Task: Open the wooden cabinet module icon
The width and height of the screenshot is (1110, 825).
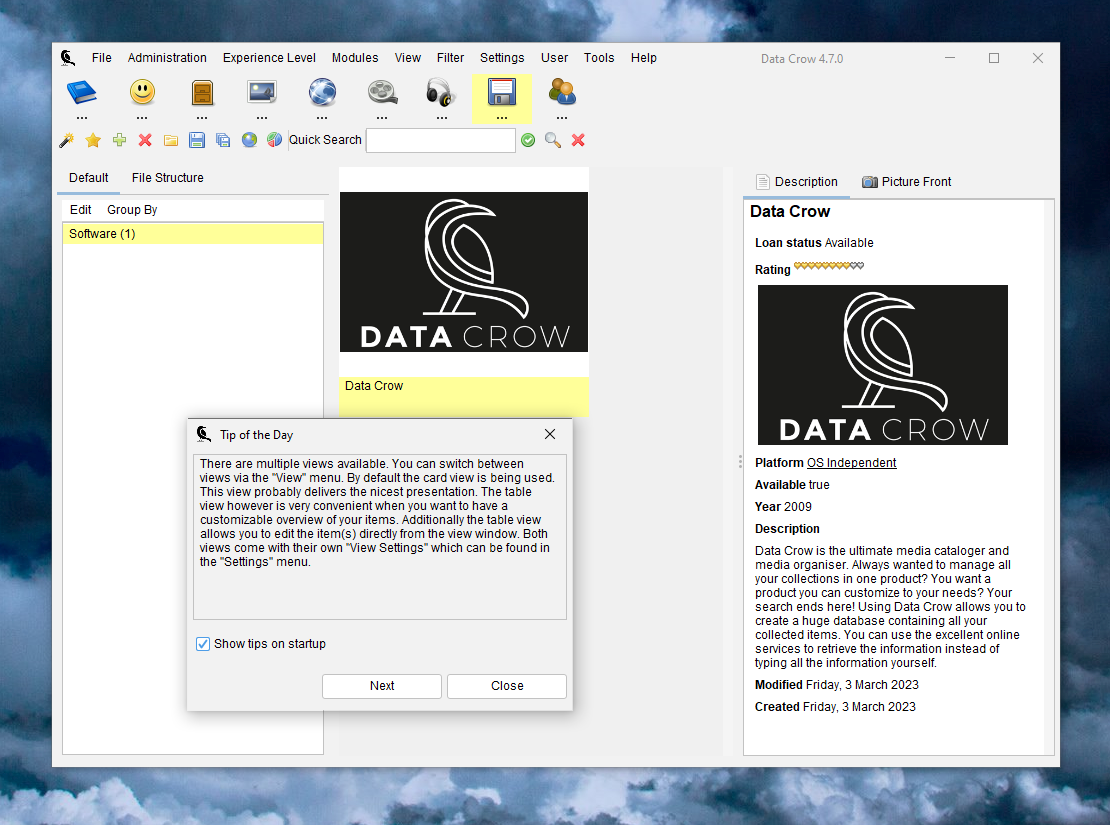Action: pos(202,93)
